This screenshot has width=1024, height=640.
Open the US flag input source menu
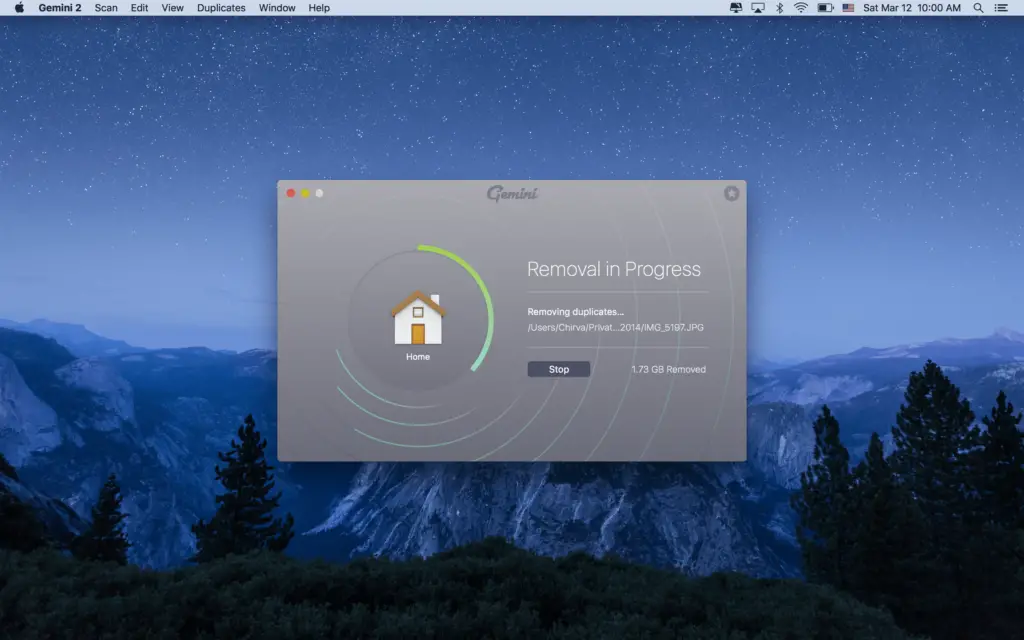click(848, 8)
